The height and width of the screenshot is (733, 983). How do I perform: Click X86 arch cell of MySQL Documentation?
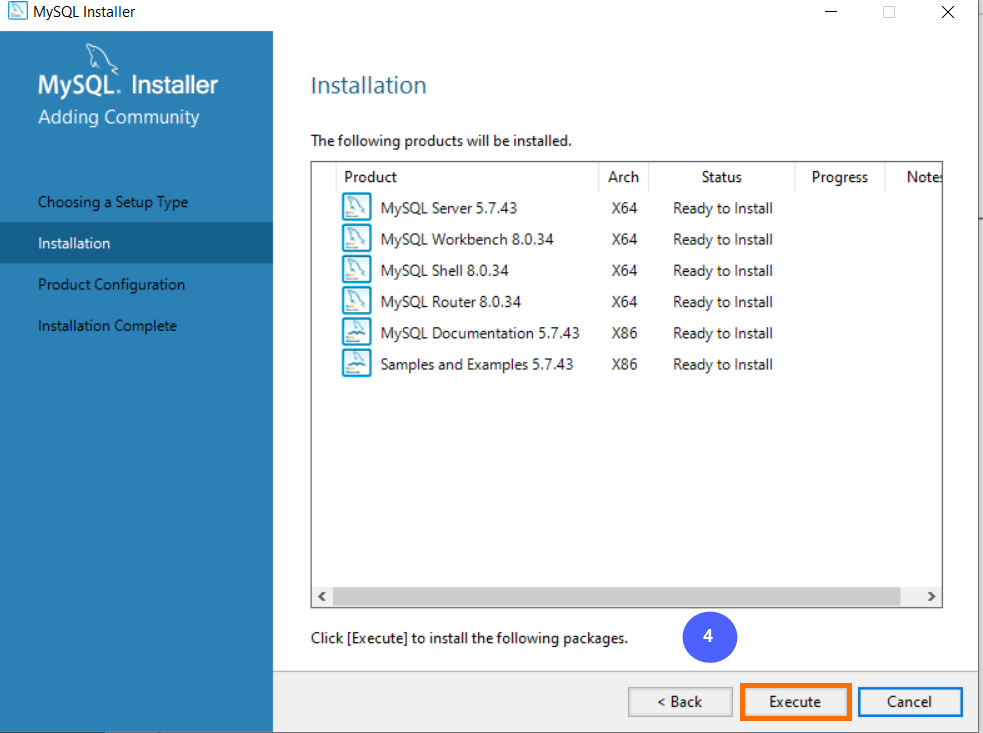624,333
